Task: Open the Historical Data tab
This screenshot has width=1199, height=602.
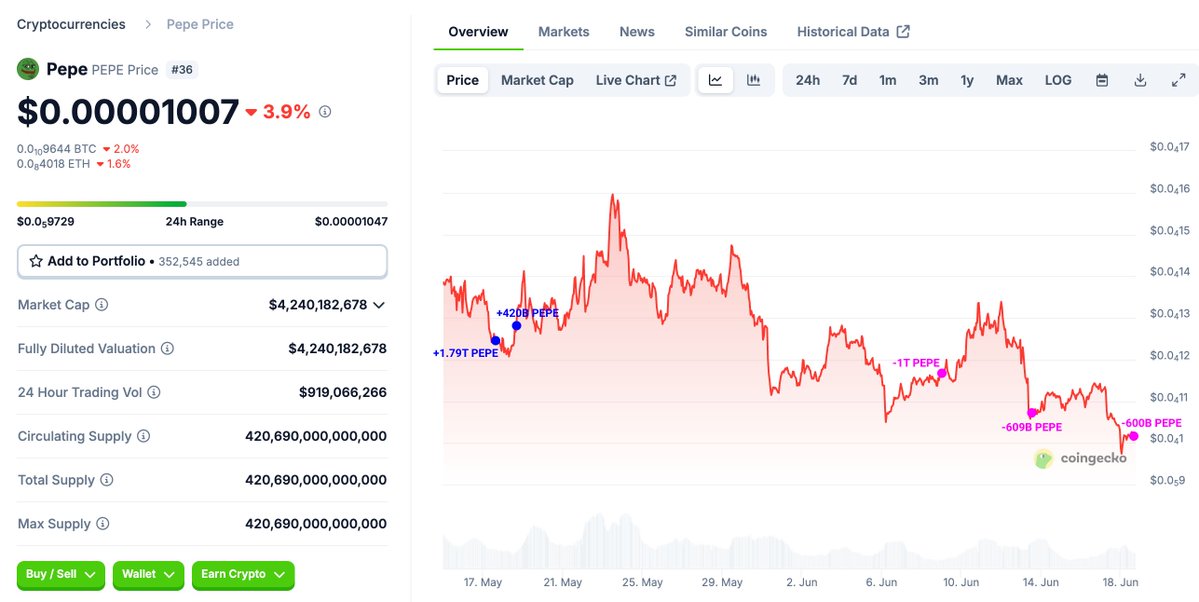Action: (x=853, y=31)
